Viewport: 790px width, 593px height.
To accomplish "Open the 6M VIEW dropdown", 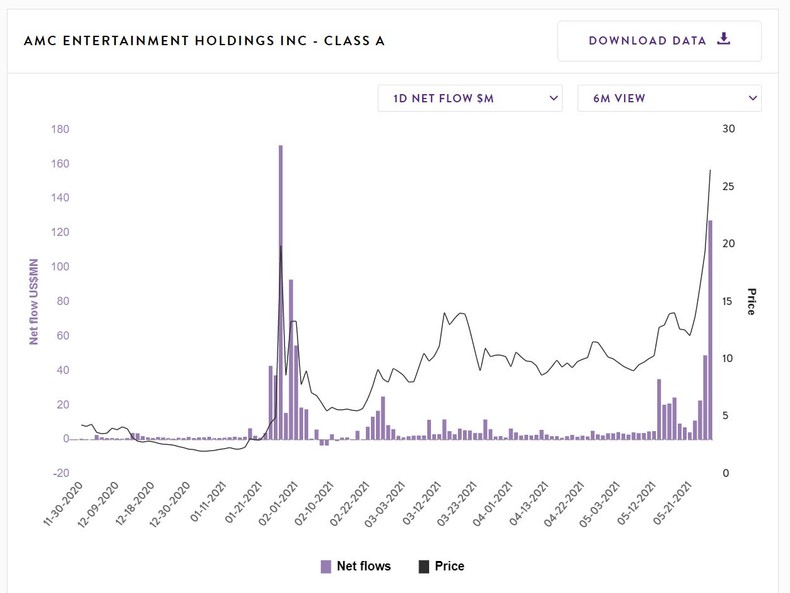I will [669, 98].
